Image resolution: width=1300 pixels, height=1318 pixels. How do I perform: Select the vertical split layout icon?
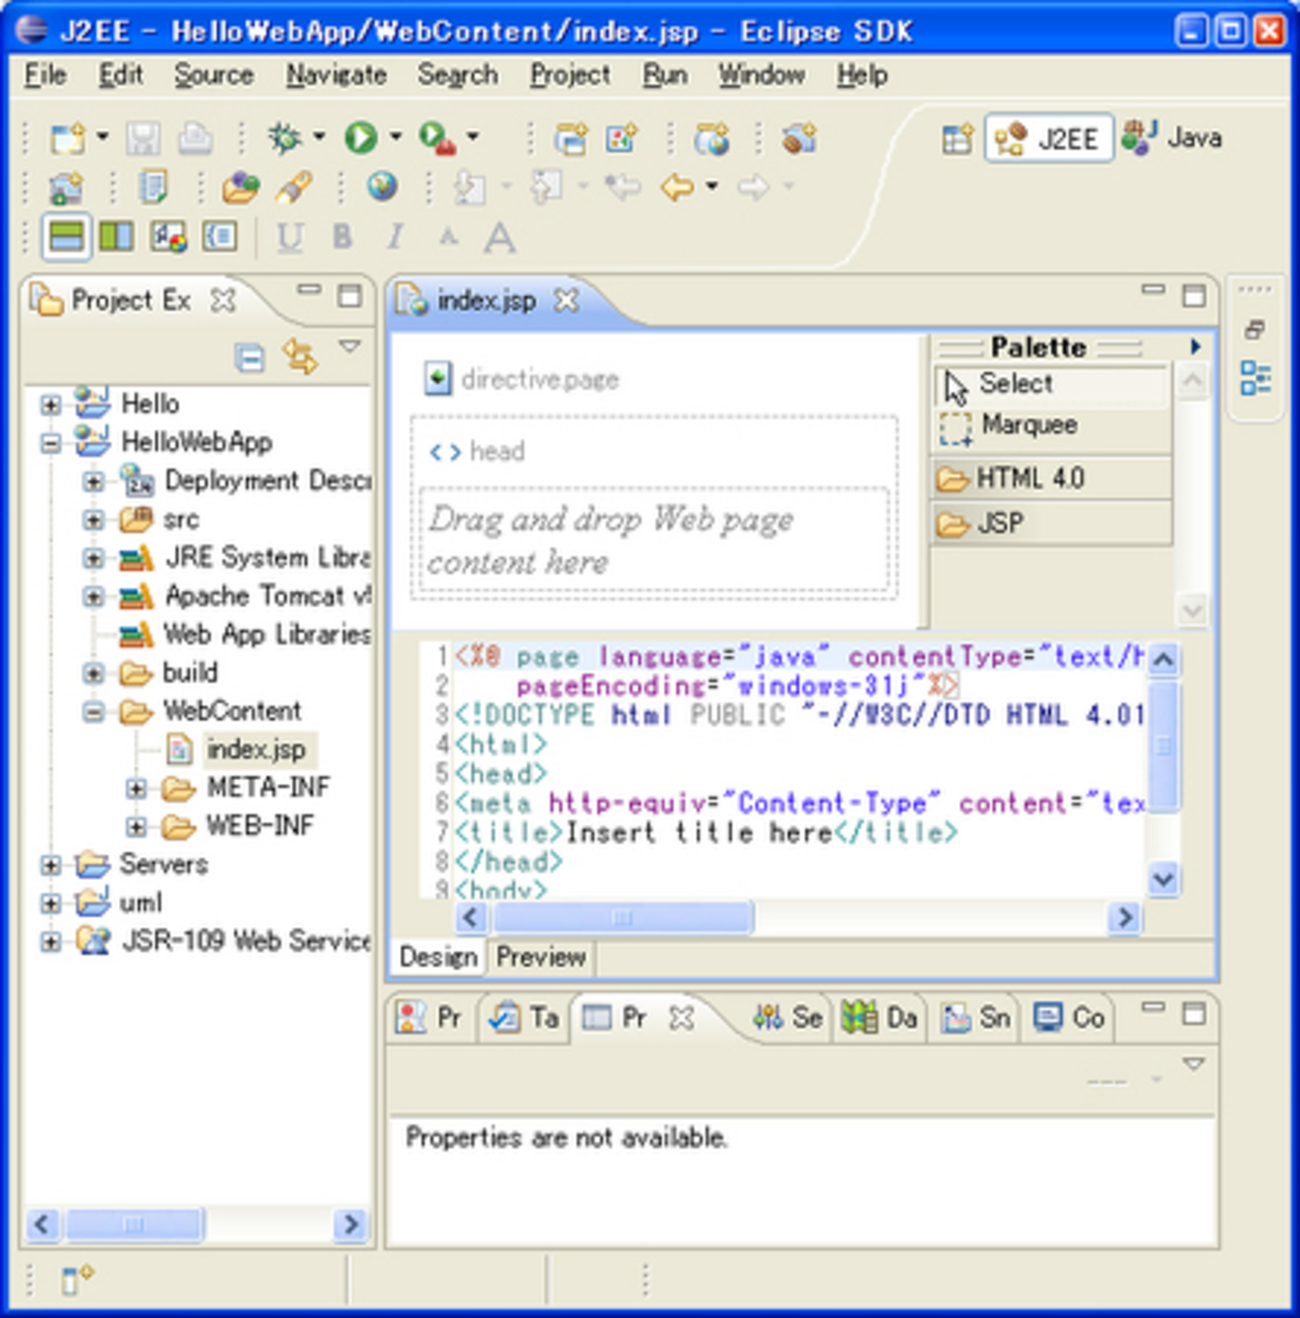coord(116,237)
